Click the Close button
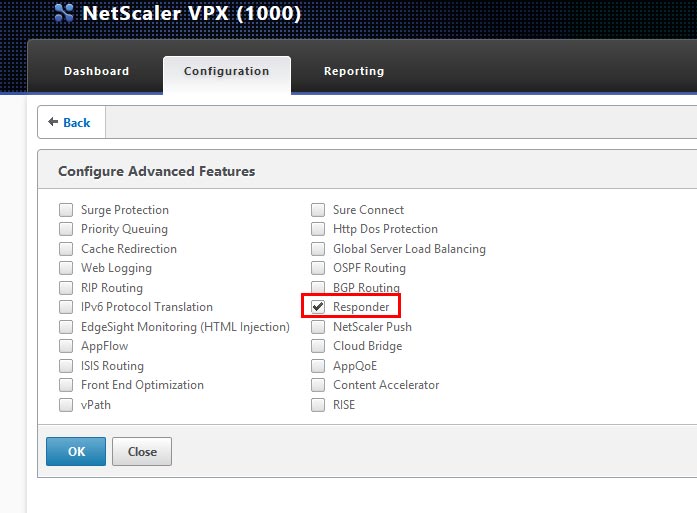This screenshot has height=513, width=697. 142,451
